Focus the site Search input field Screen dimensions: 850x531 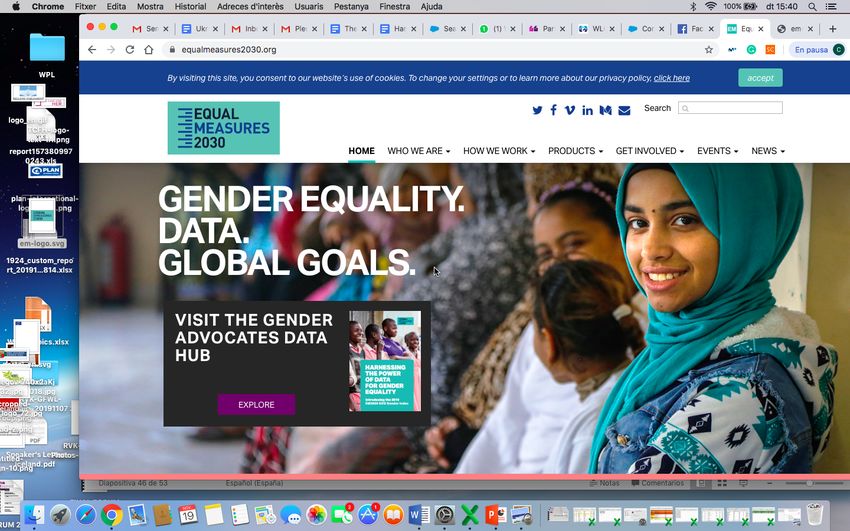730,108
